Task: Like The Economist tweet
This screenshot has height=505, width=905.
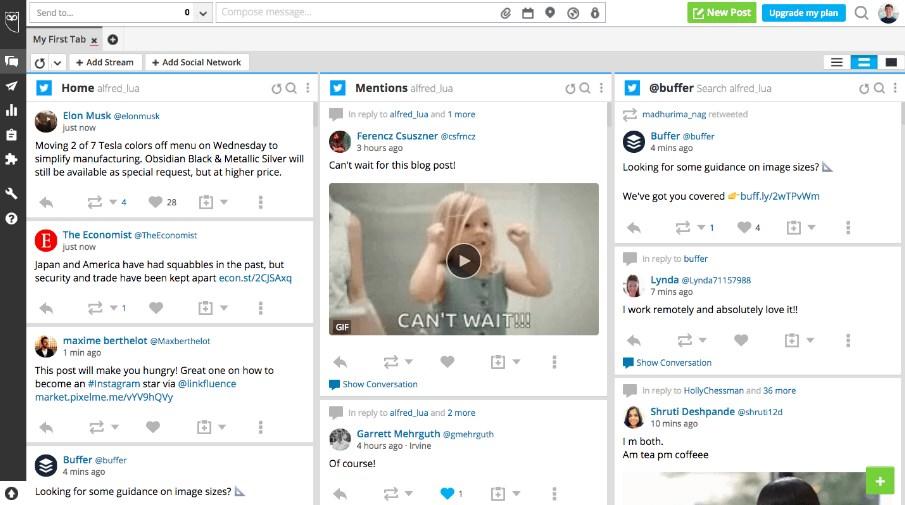Action: point(156,308)
